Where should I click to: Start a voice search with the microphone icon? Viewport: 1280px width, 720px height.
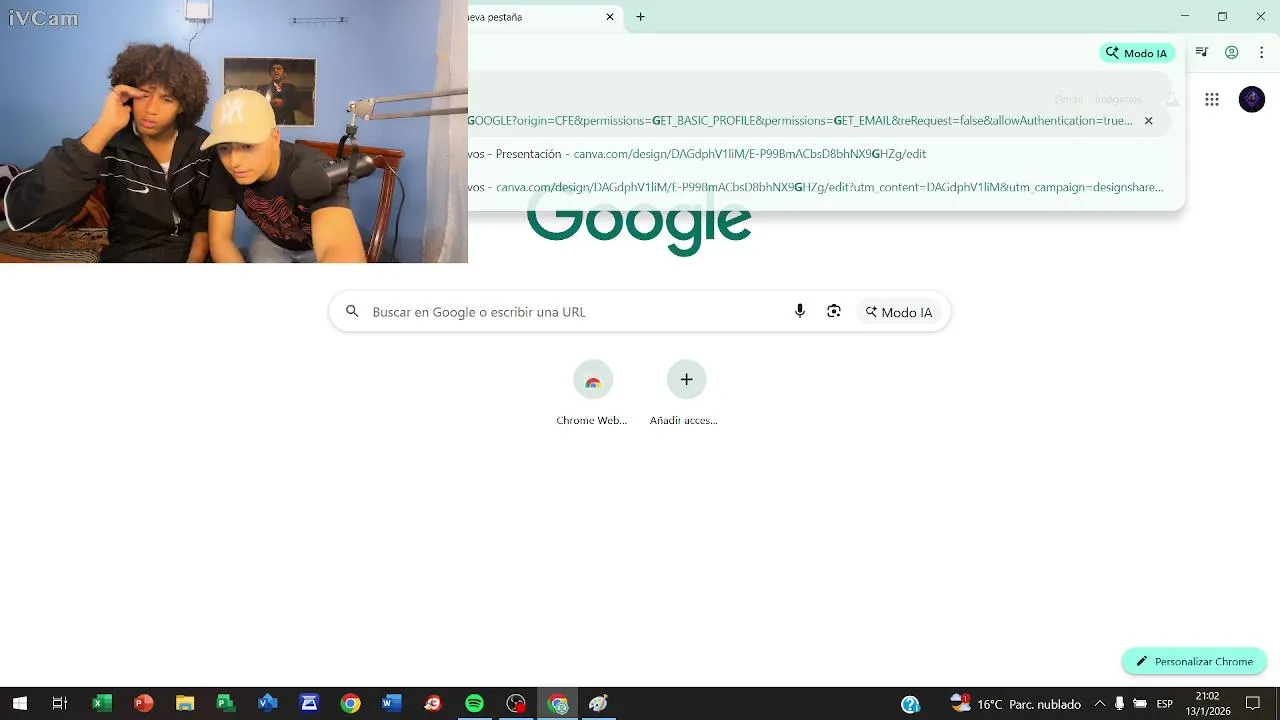(799, 311)
